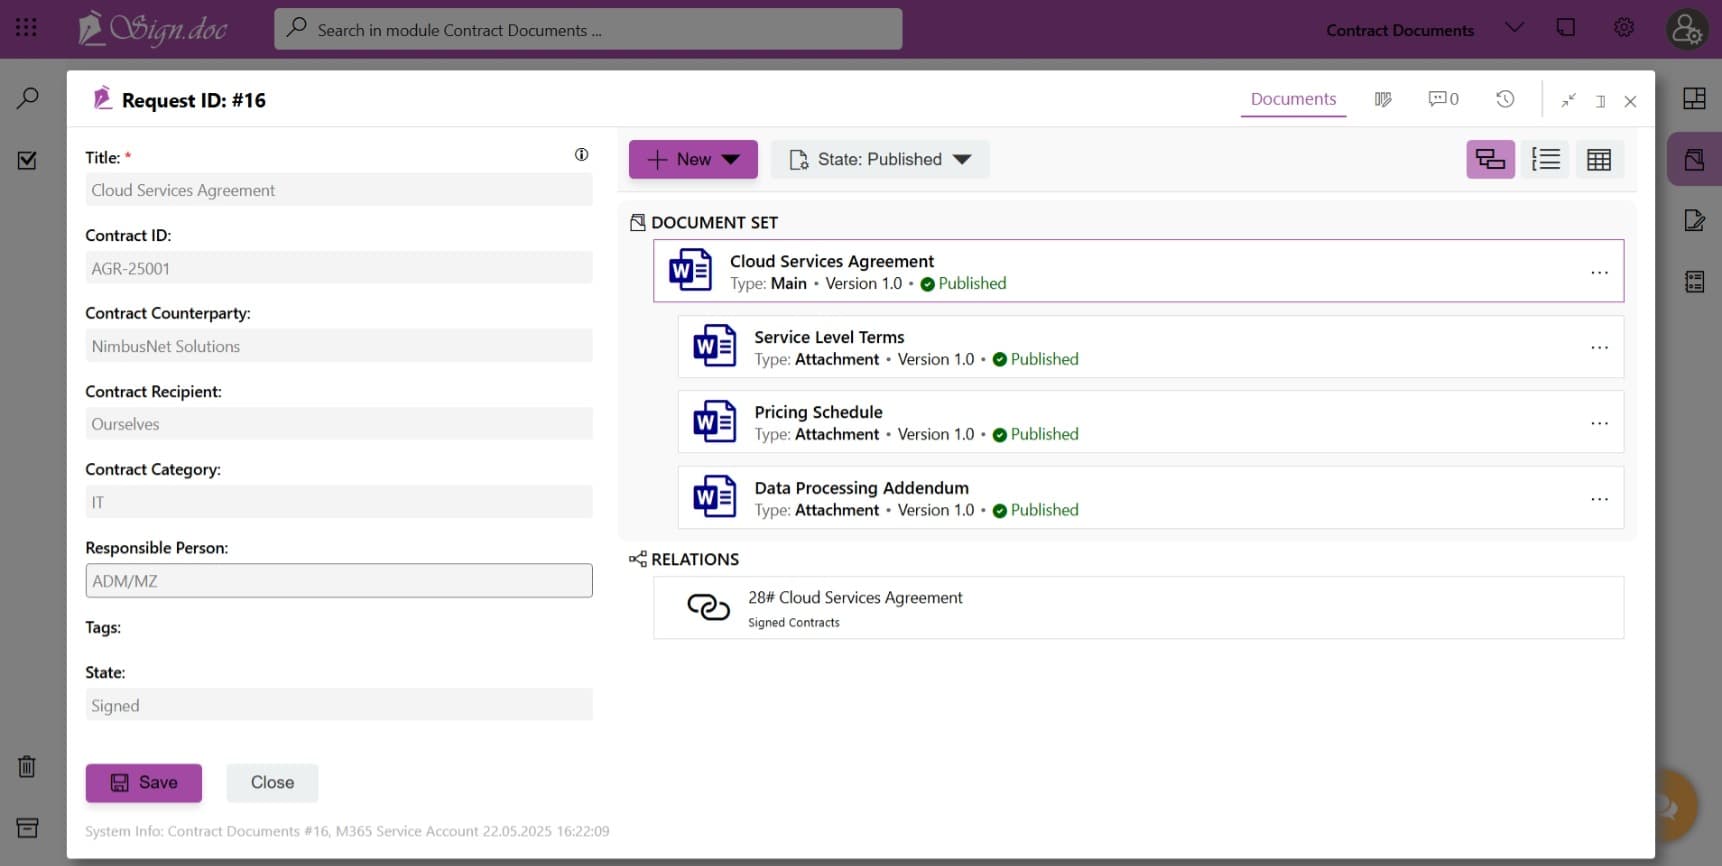The height and width of the screenshot is (866, 1722).
Task: Open the recycle bin icon in left sidebar
Action: 27,766
